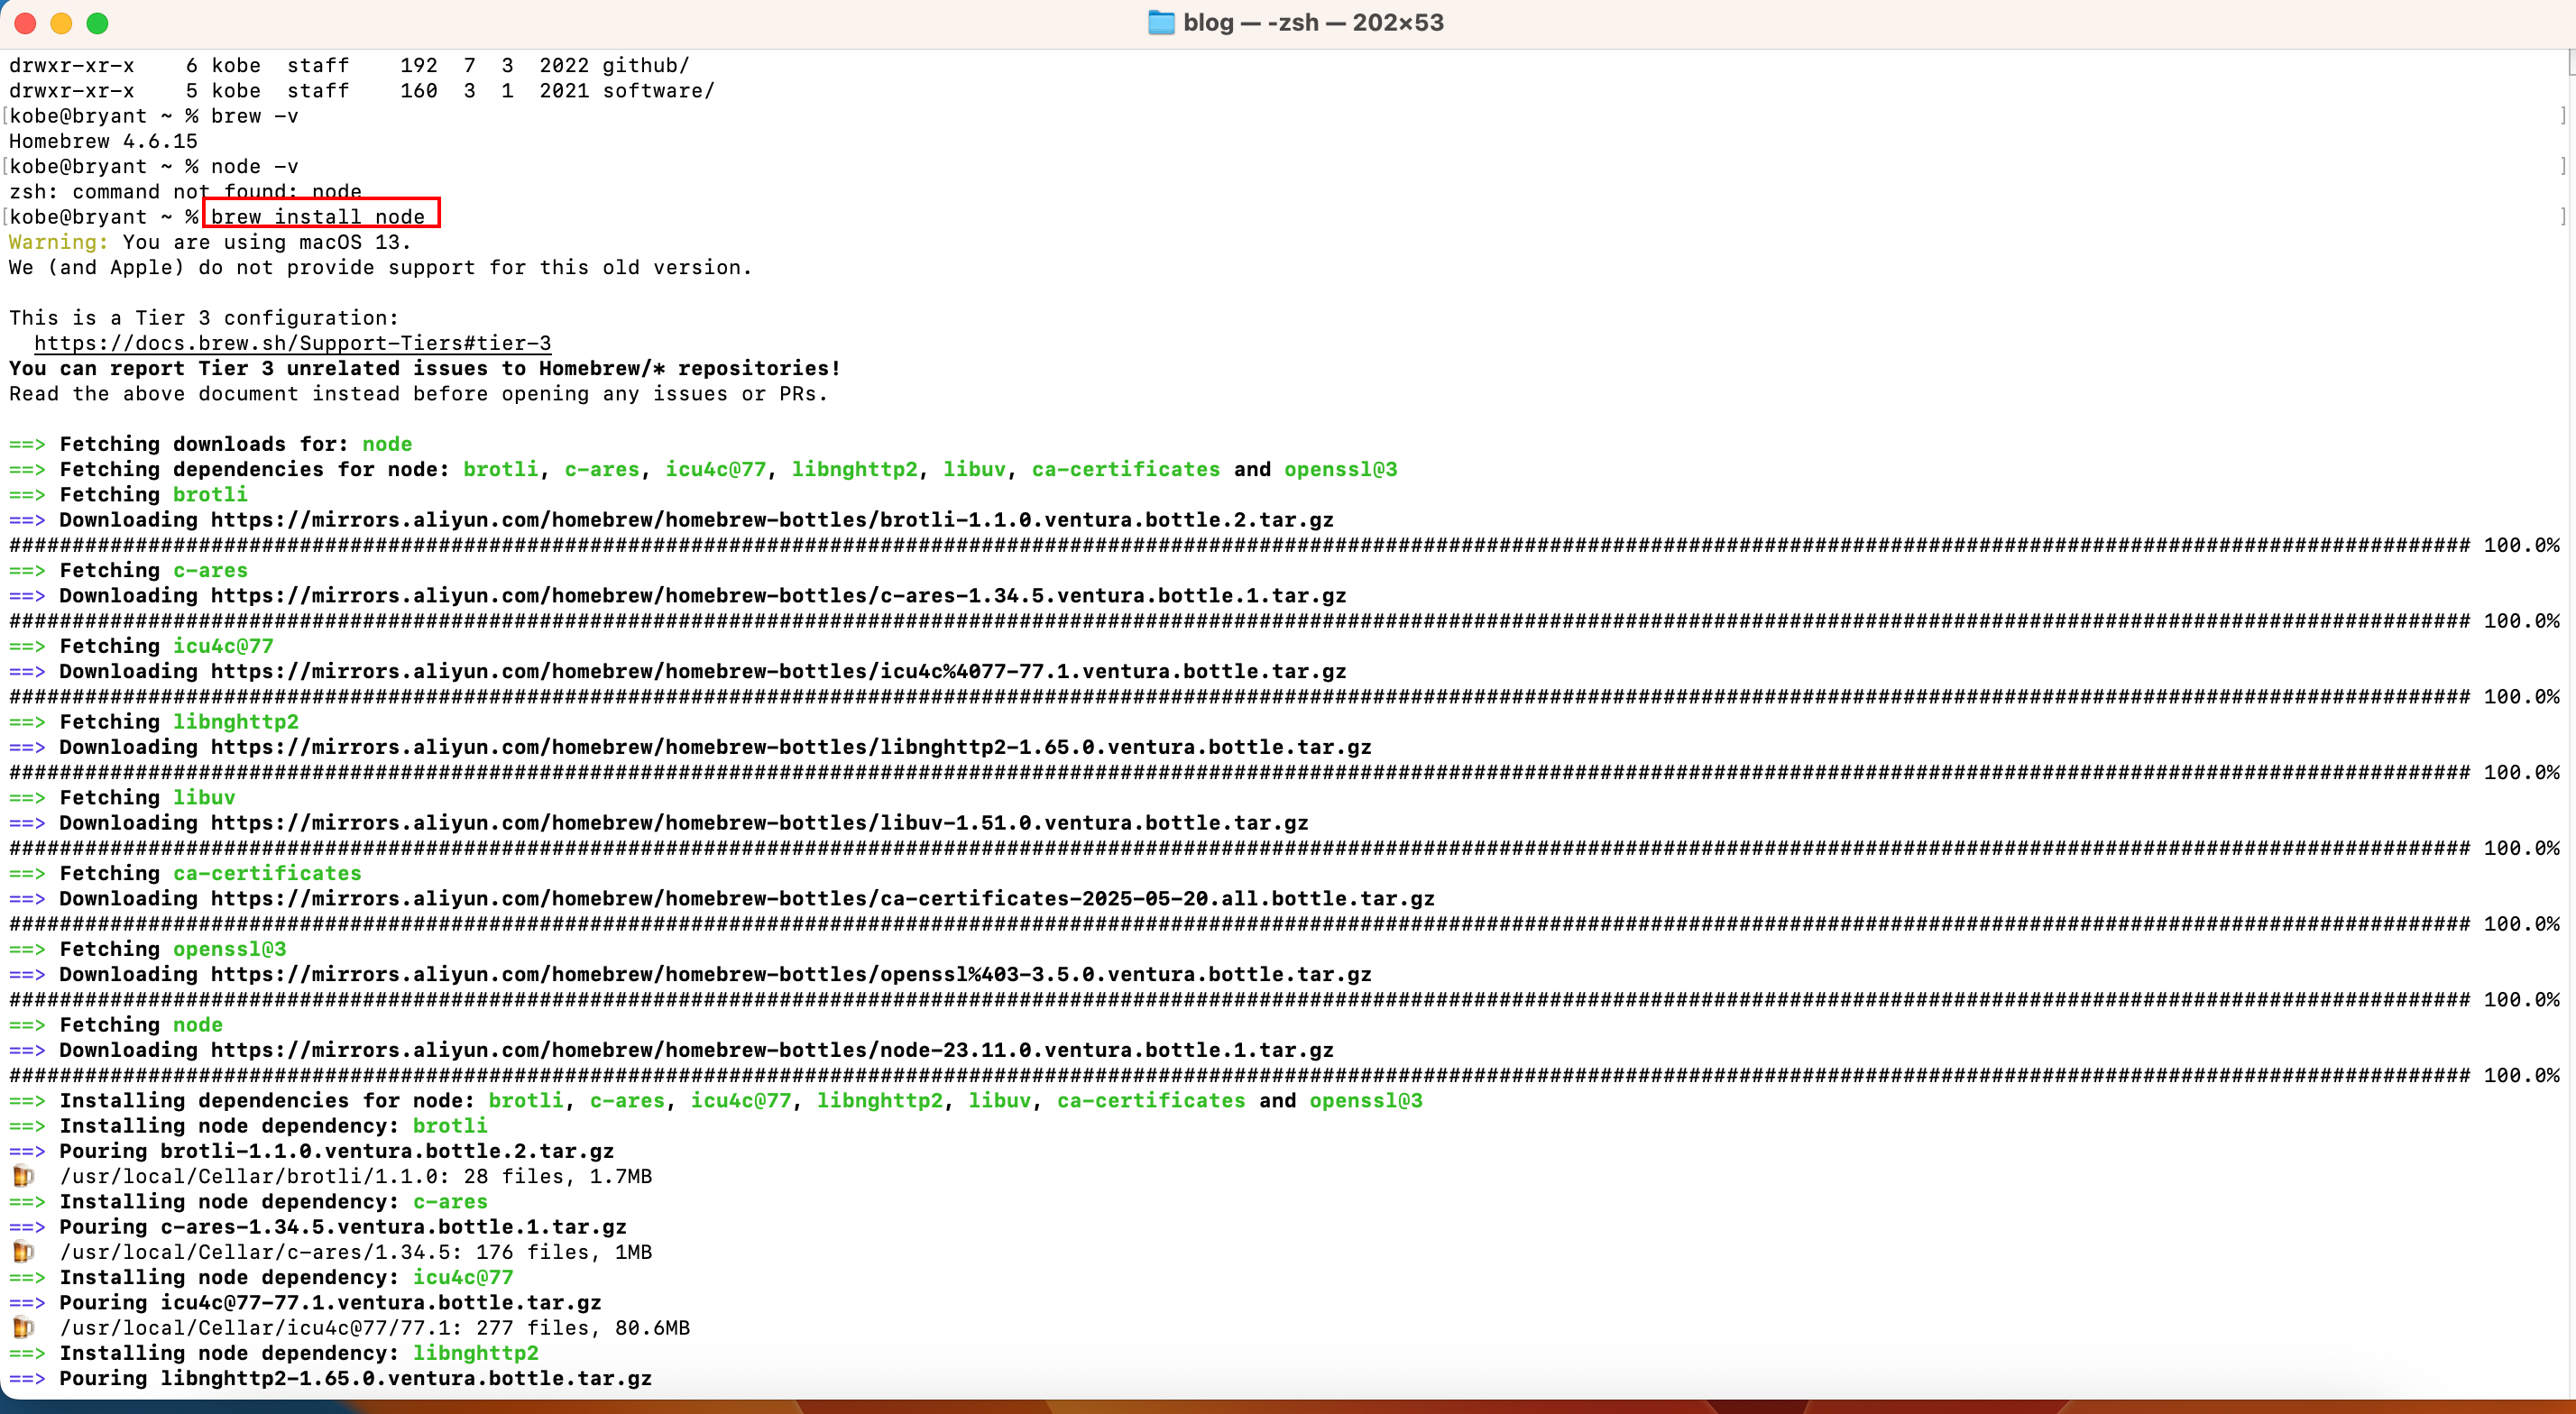Click the beer mug icon beside icu4c@77 Cellar path

[x=23, y=1328]
